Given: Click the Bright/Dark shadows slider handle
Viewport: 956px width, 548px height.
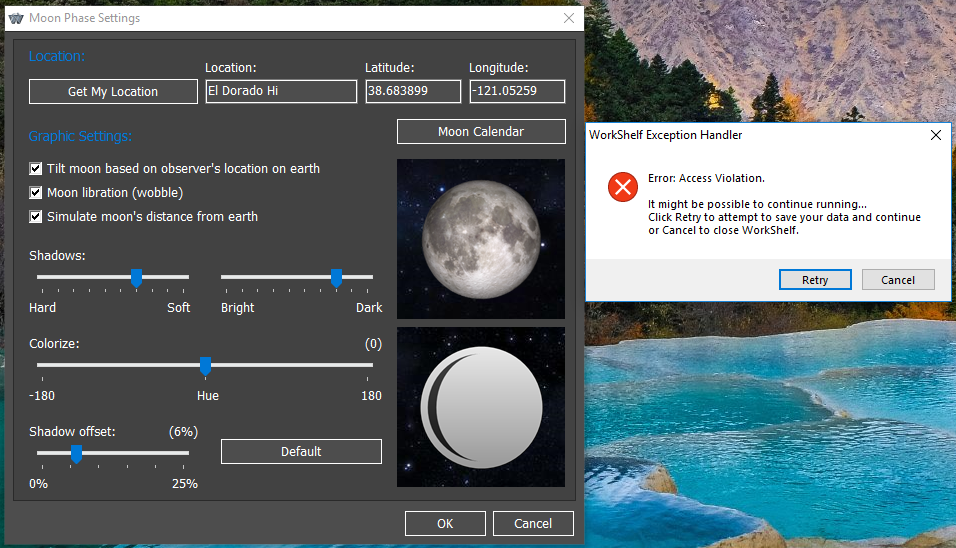Looking at the screenshot, I should click(337, 277).
